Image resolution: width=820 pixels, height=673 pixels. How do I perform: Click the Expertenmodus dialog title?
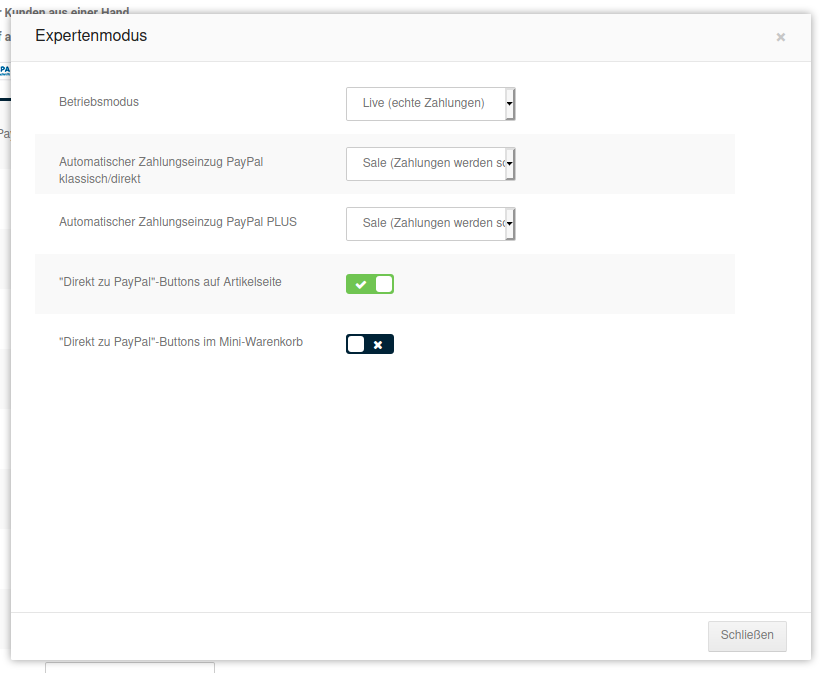point(91,36)
